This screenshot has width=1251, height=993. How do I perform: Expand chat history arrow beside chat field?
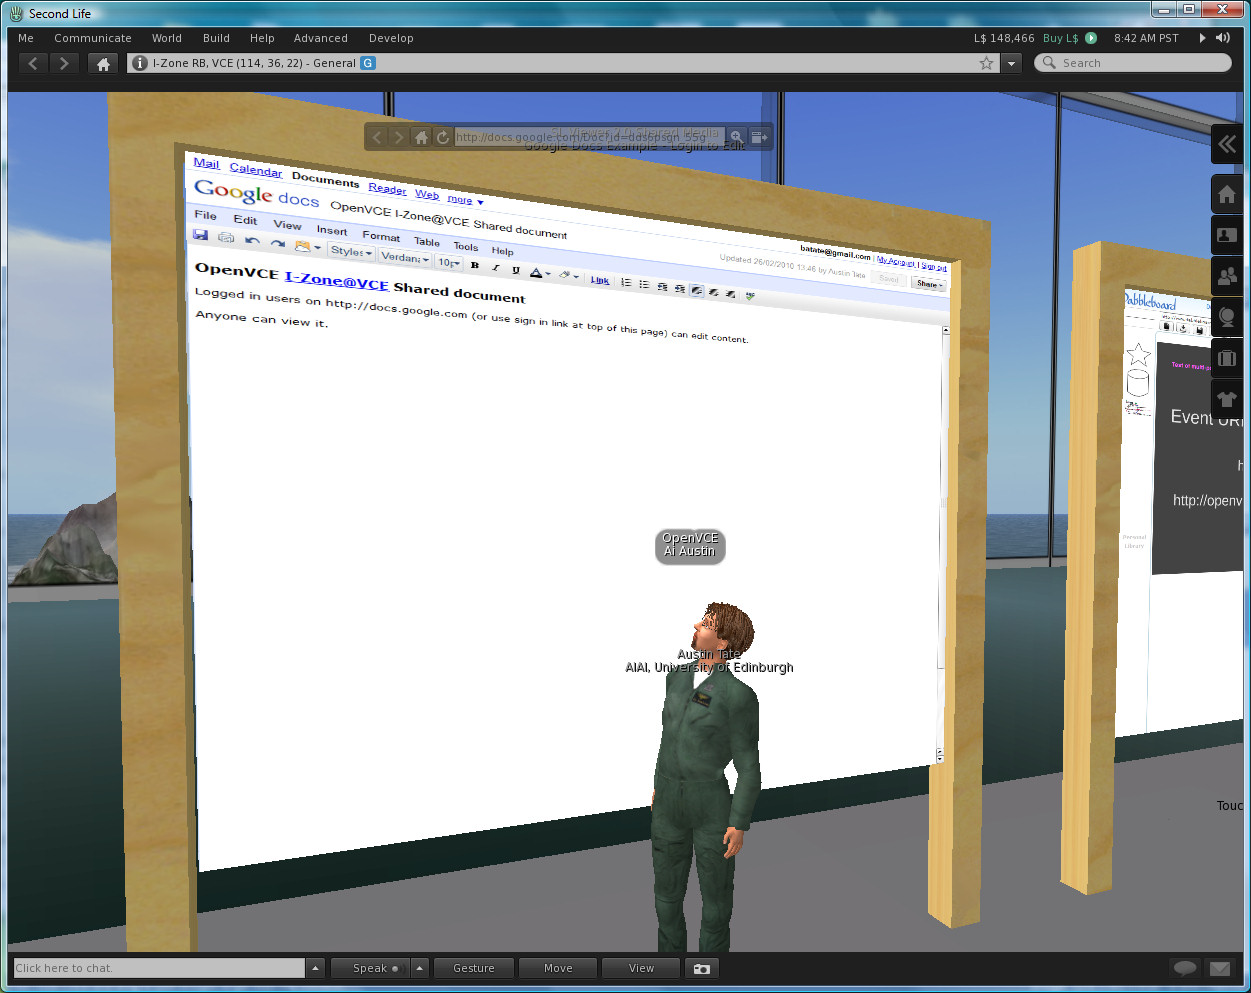pos(316,968)
